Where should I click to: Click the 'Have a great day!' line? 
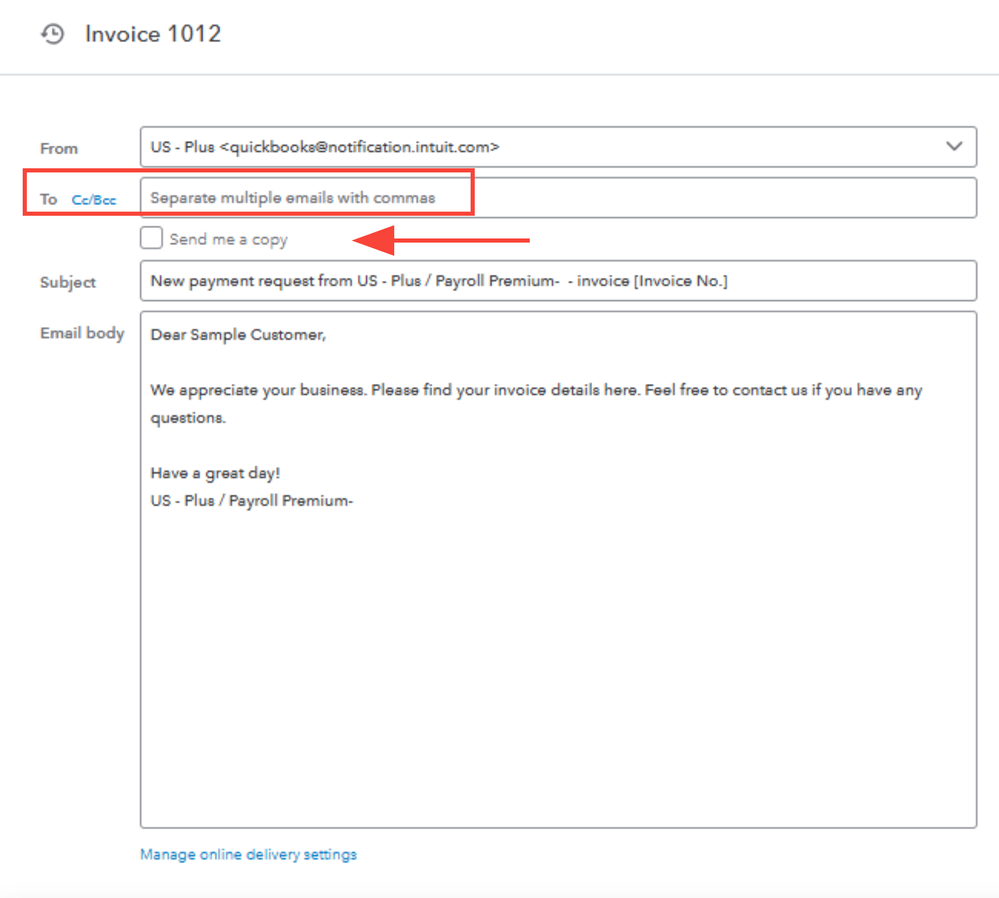pyautogui.click(x=215, y=473)
